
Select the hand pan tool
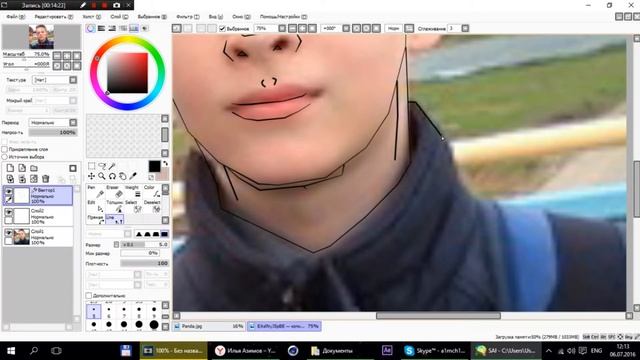122,176
